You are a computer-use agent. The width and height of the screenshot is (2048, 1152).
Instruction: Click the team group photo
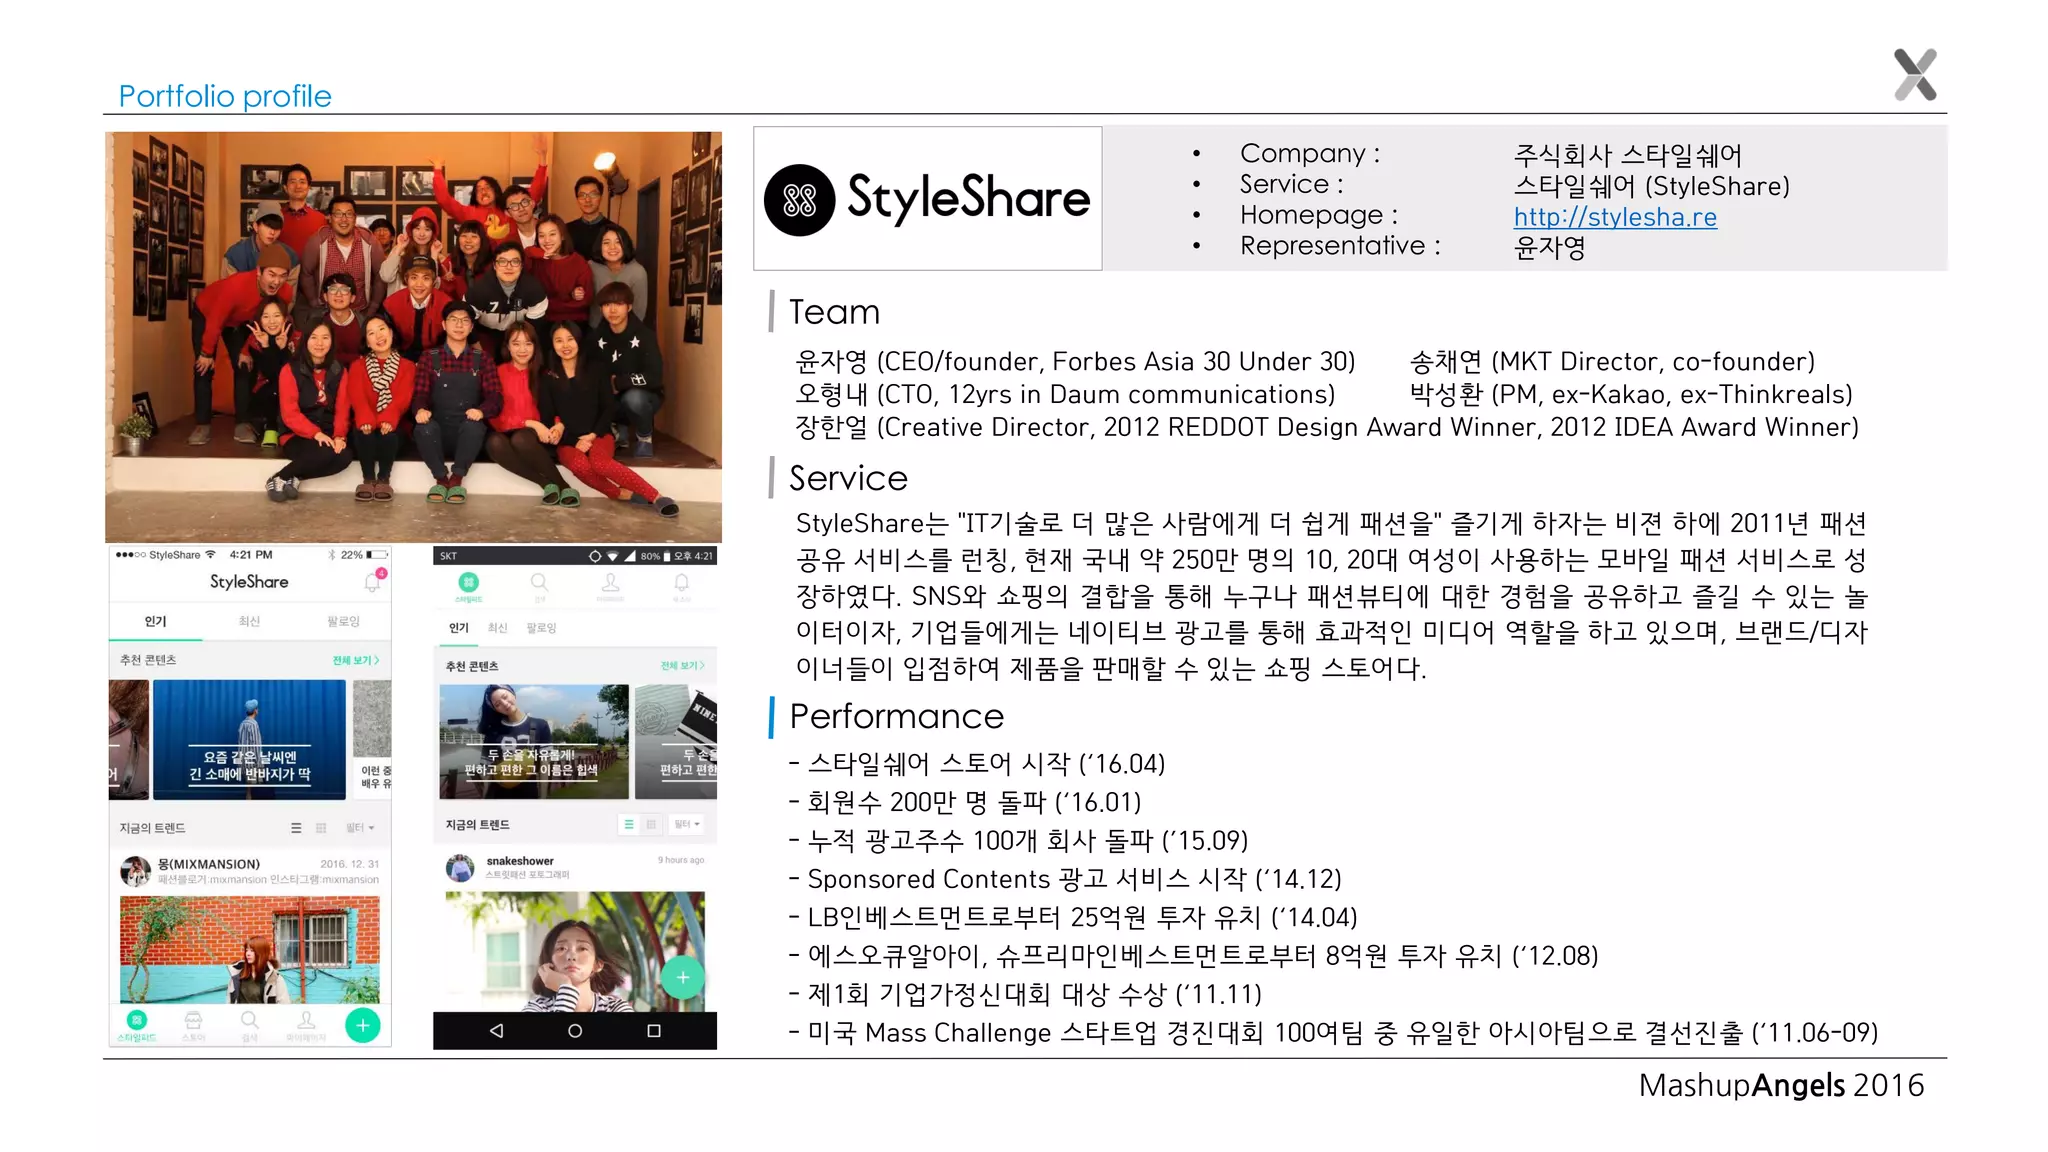413,337
